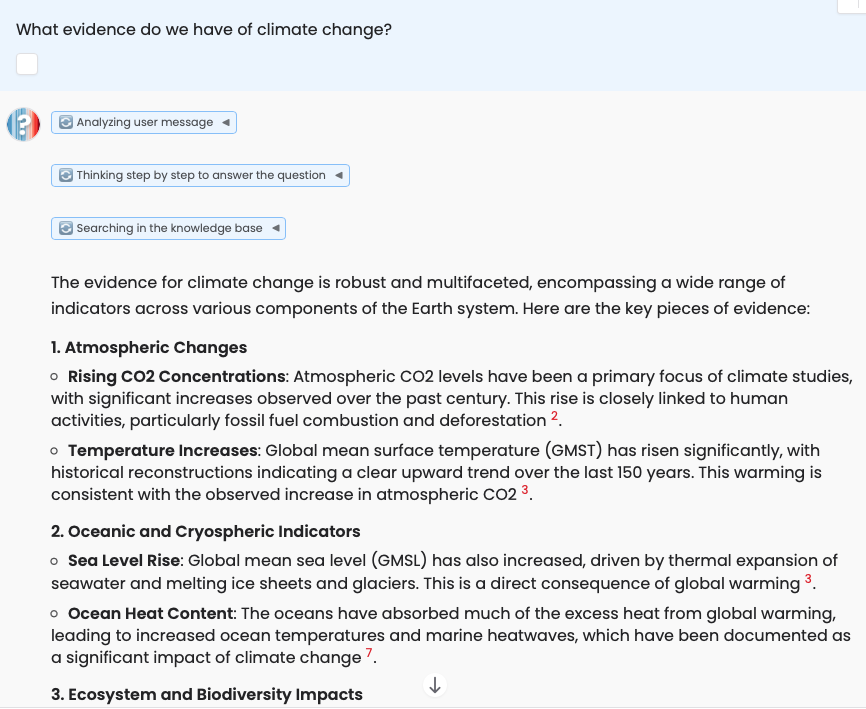Expand the Thinking step by step section
Viewport: 866px width, 709px height.
339,175
